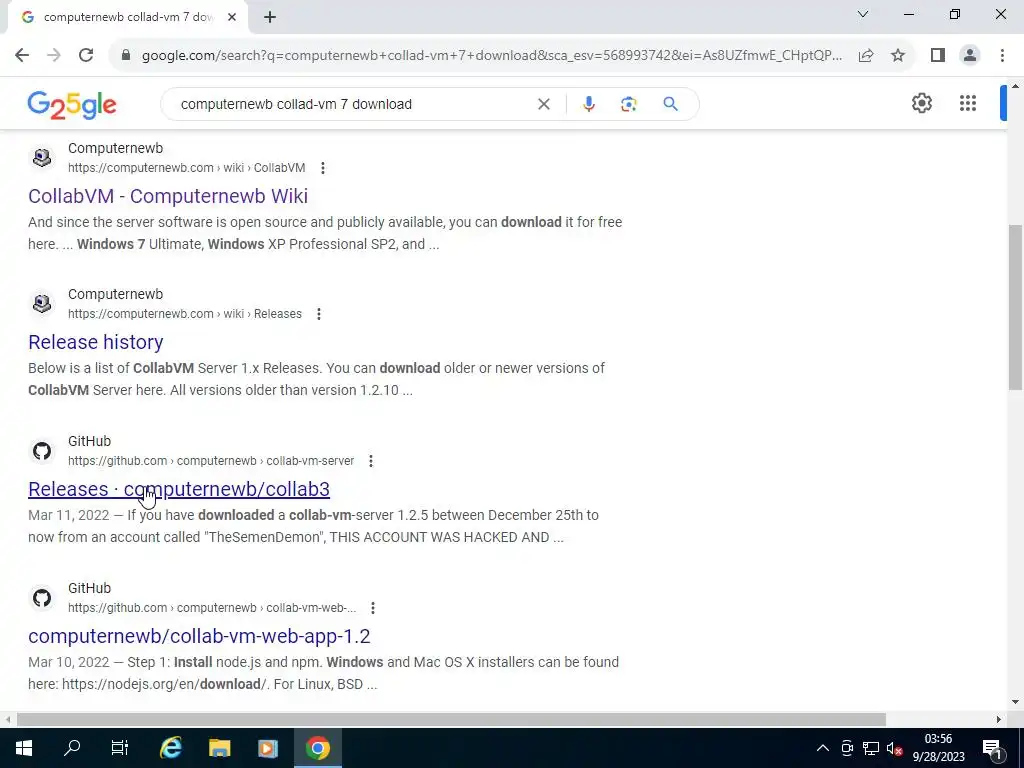Show hidden system tray icons
Image resolution: width=1024 pixels, height=768 pixels.
[823, 748]
